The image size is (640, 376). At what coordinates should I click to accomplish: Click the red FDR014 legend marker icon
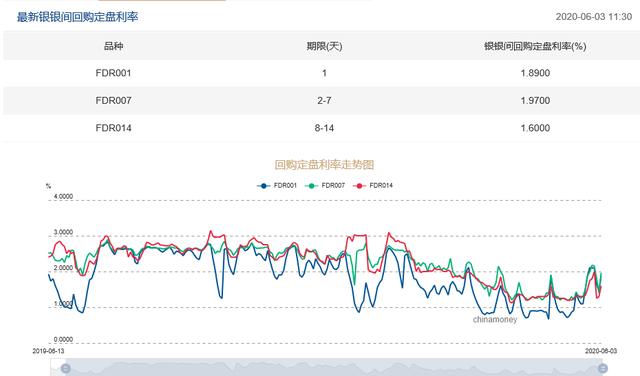point(360,186)
